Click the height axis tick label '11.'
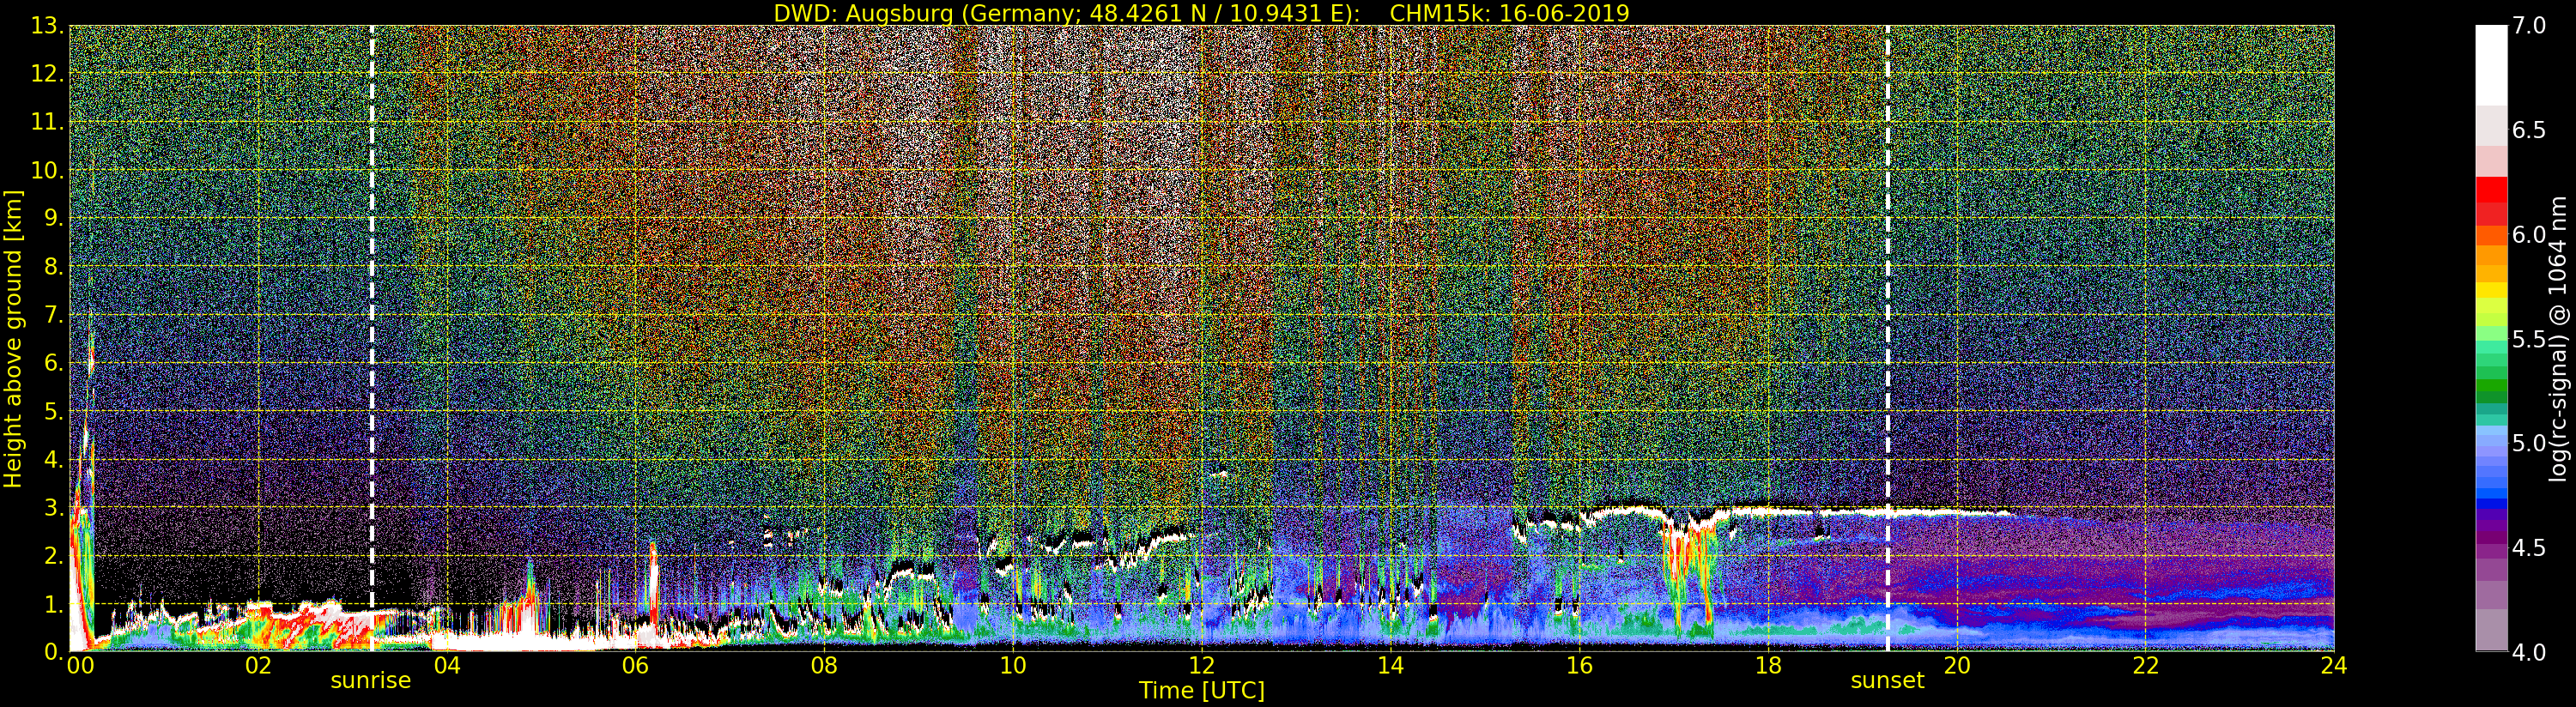 [x=48, y=122]
